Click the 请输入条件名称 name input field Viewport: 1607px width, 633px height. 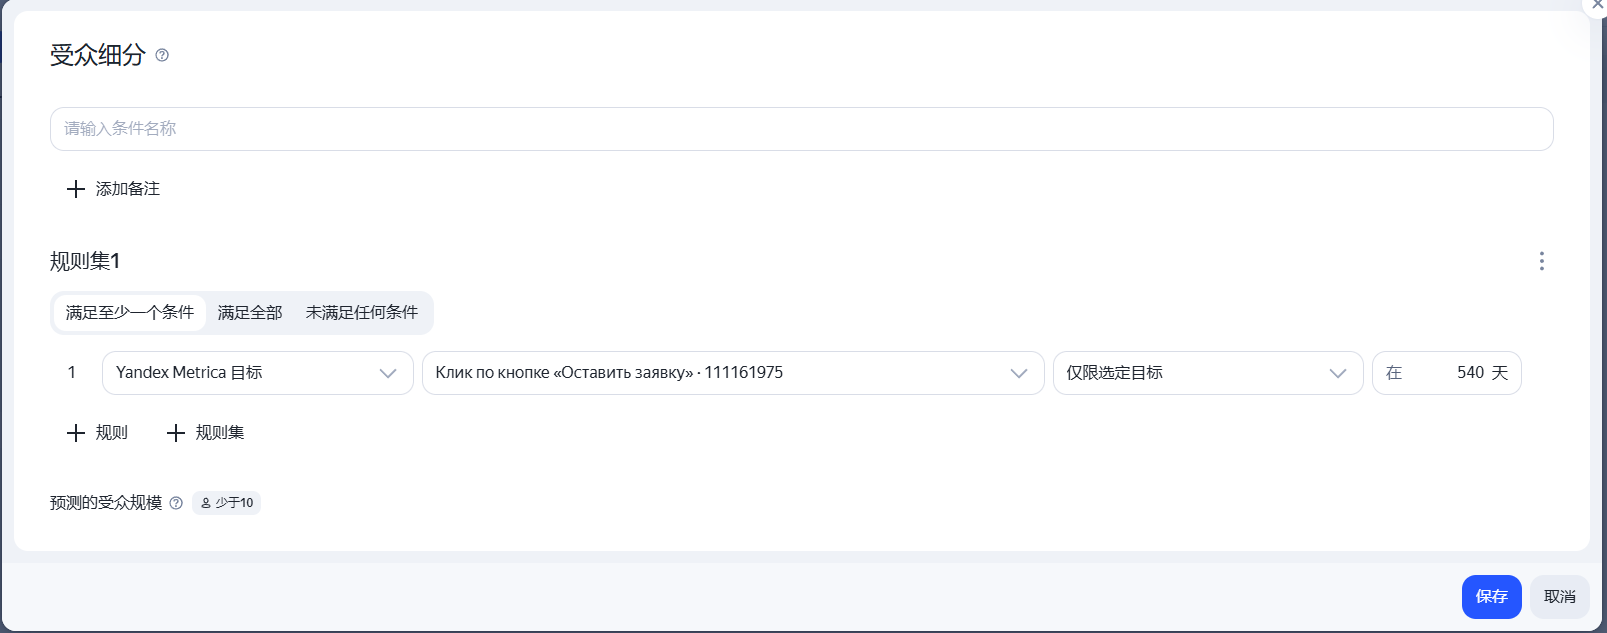(801, 129)
